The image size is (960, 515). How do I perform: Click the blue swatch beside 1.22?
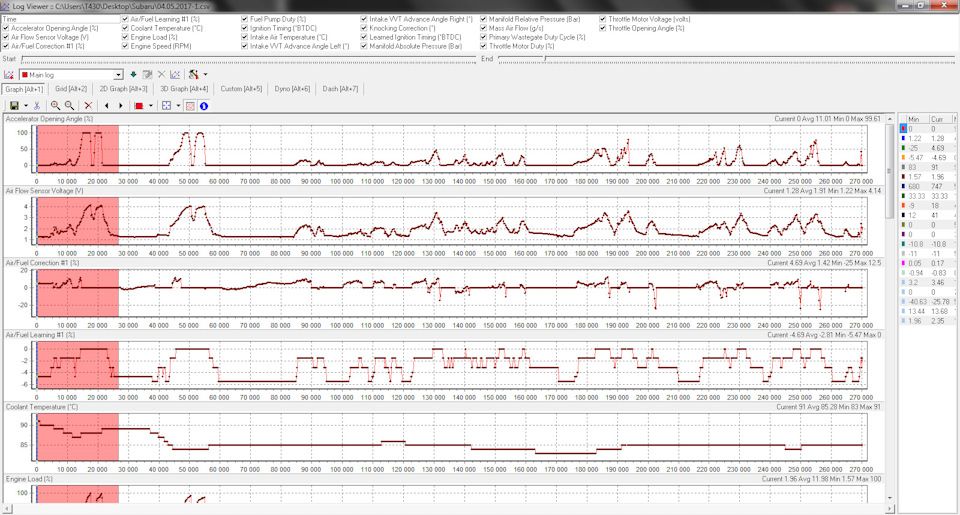point(902,138)
